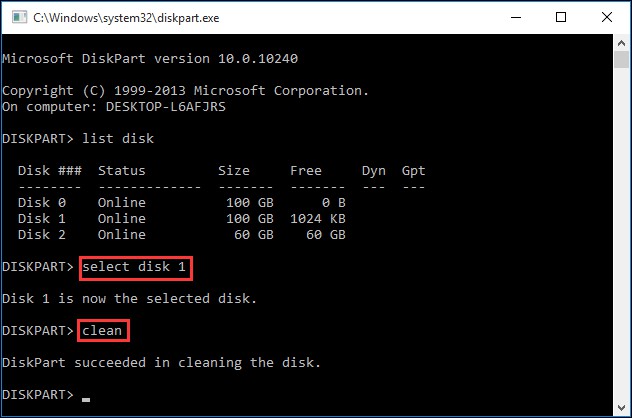Click the blinking cursor at DISKPART prompt

pyautogui.click(x=86, y=399)
